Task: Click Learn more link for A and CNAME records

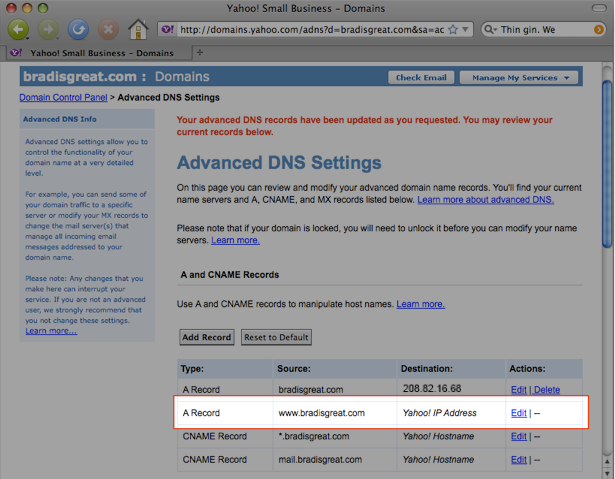Action: pyautogui.click(x=420, y=304)
